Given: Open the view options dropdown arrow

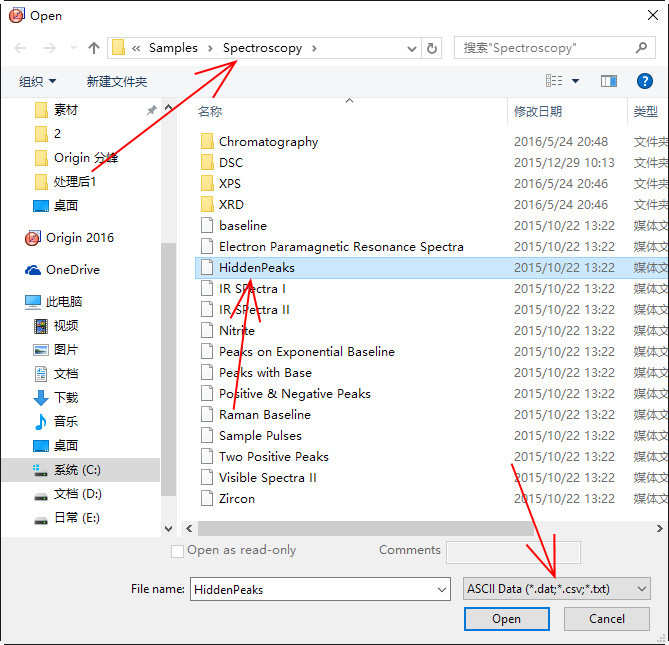Looking at the screenshot, I should (x=575, y=81).
